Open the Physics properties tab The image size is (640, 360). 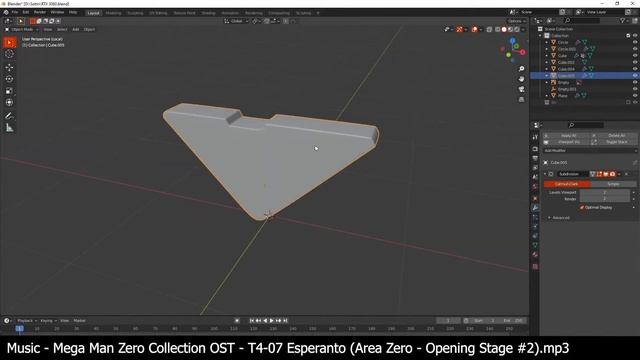535,227
